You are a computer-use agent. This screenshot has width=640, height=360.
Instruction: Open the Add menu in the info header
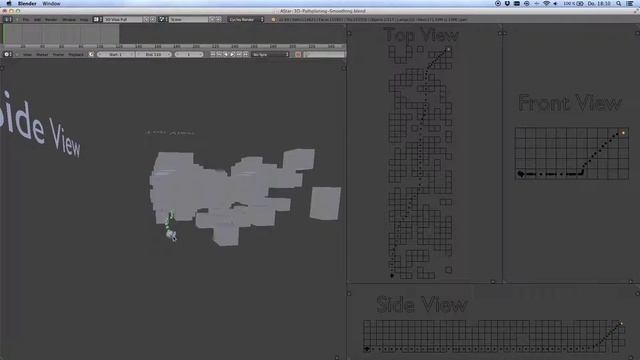tap(37, 19)
